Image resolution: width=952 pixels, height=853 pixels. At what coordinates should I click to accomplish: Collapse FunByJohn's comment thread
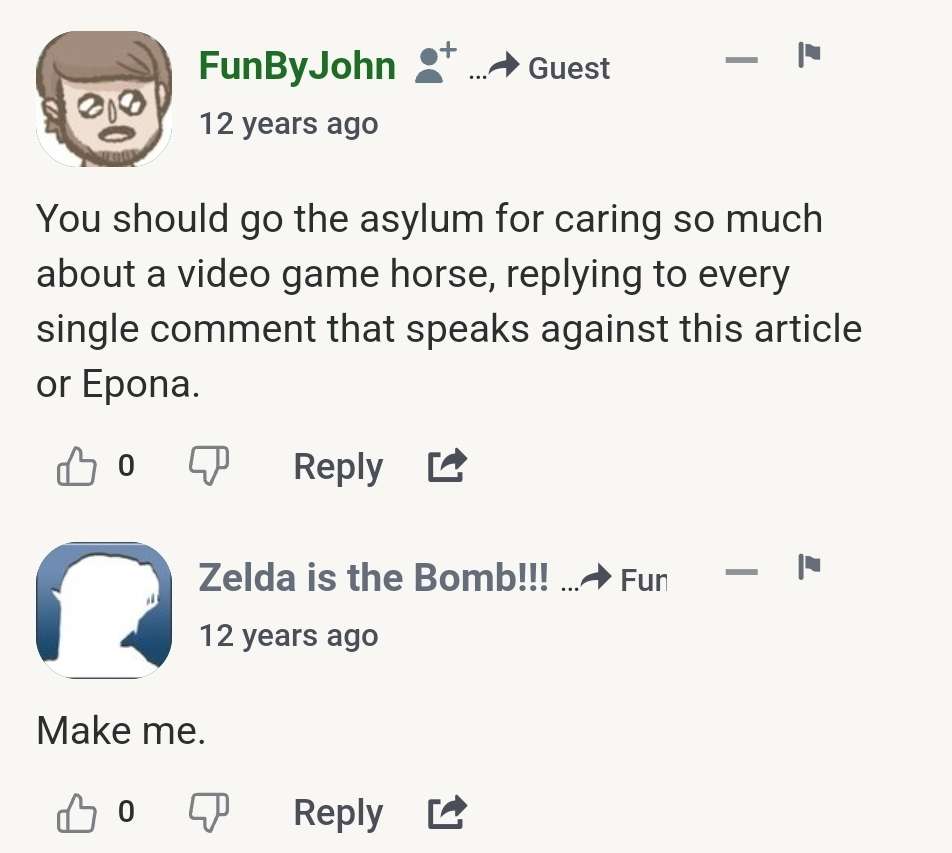[741, 59]
